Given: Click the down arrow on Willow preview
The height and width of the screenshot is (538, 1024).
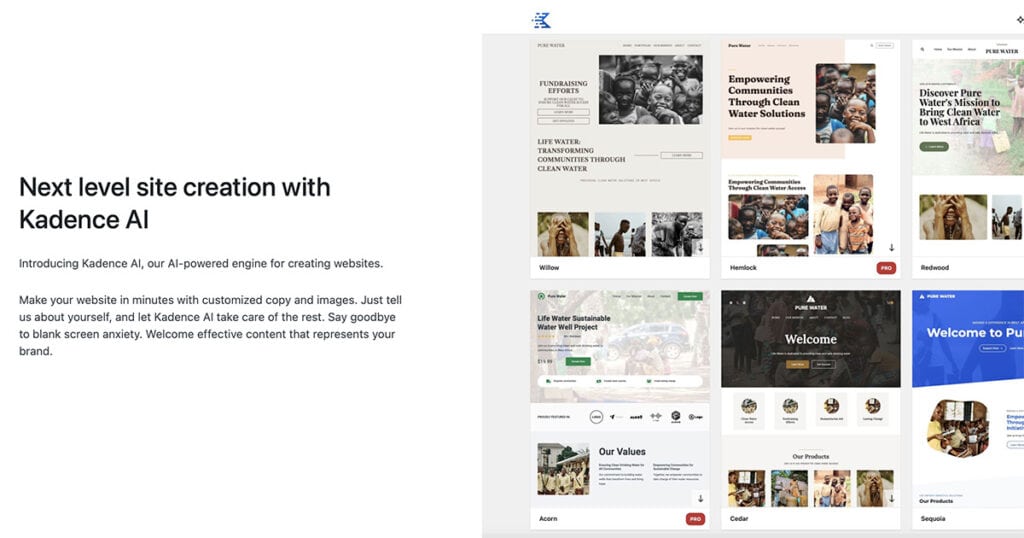Looking at the screenshot, I should pos(700,248).
